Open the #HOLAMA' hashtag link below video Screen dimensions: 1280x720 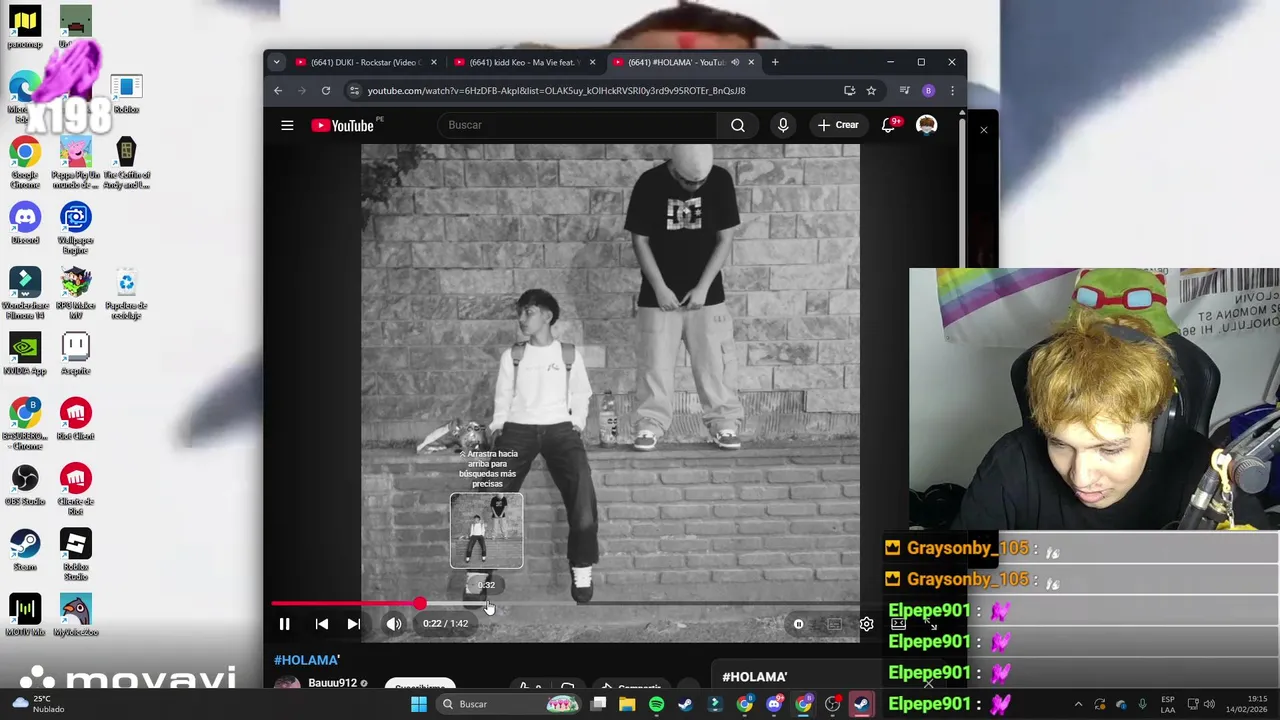click(307, 660)
